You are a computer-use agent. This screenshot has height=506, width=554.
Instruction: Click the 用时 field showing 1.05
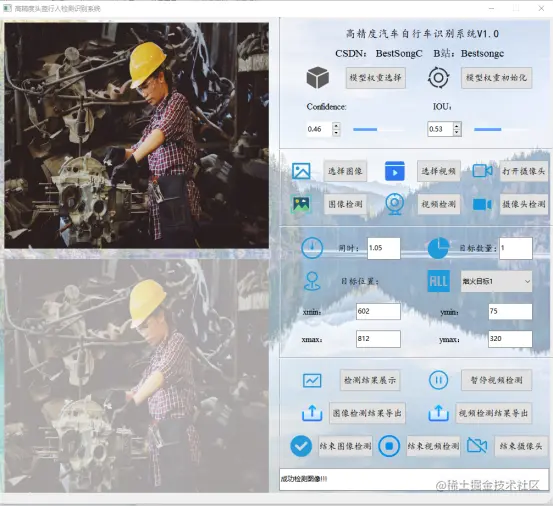point(384,248)
